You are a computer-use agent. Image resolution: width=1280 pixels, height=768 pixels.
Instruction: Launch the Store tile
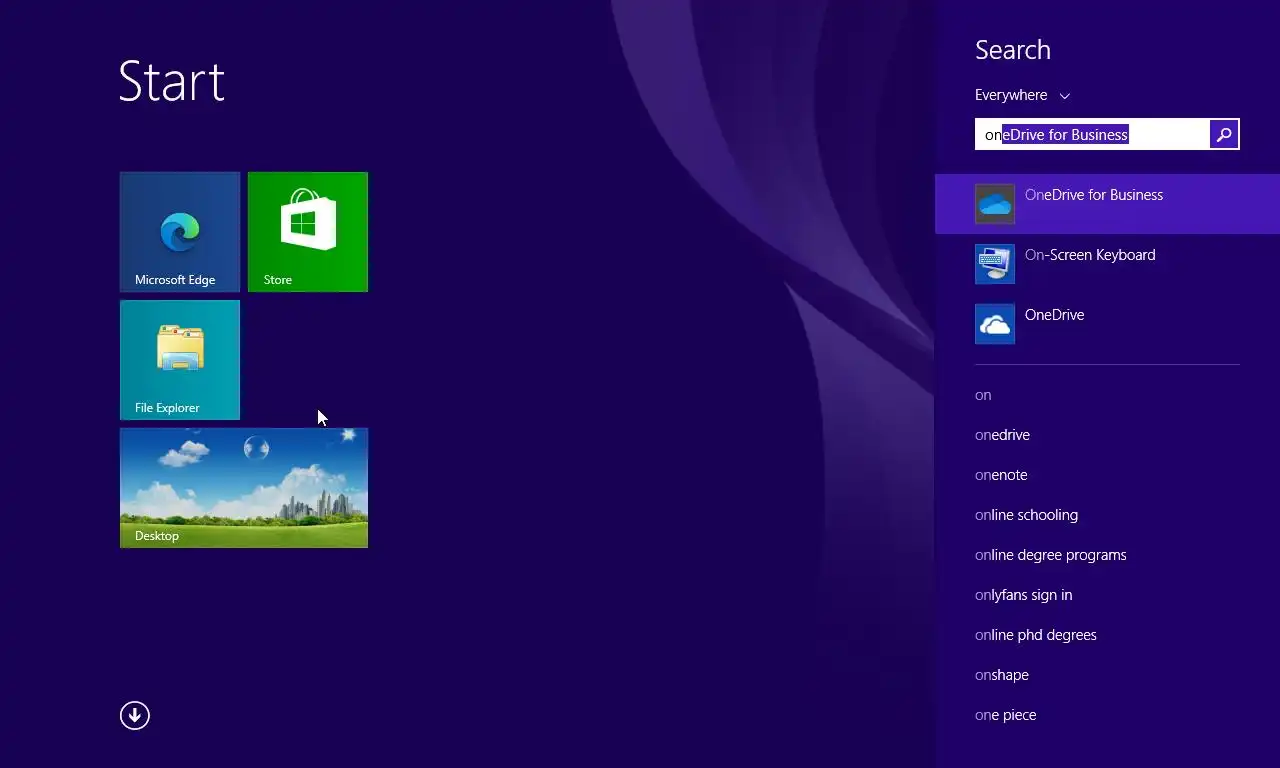point(308,232)
